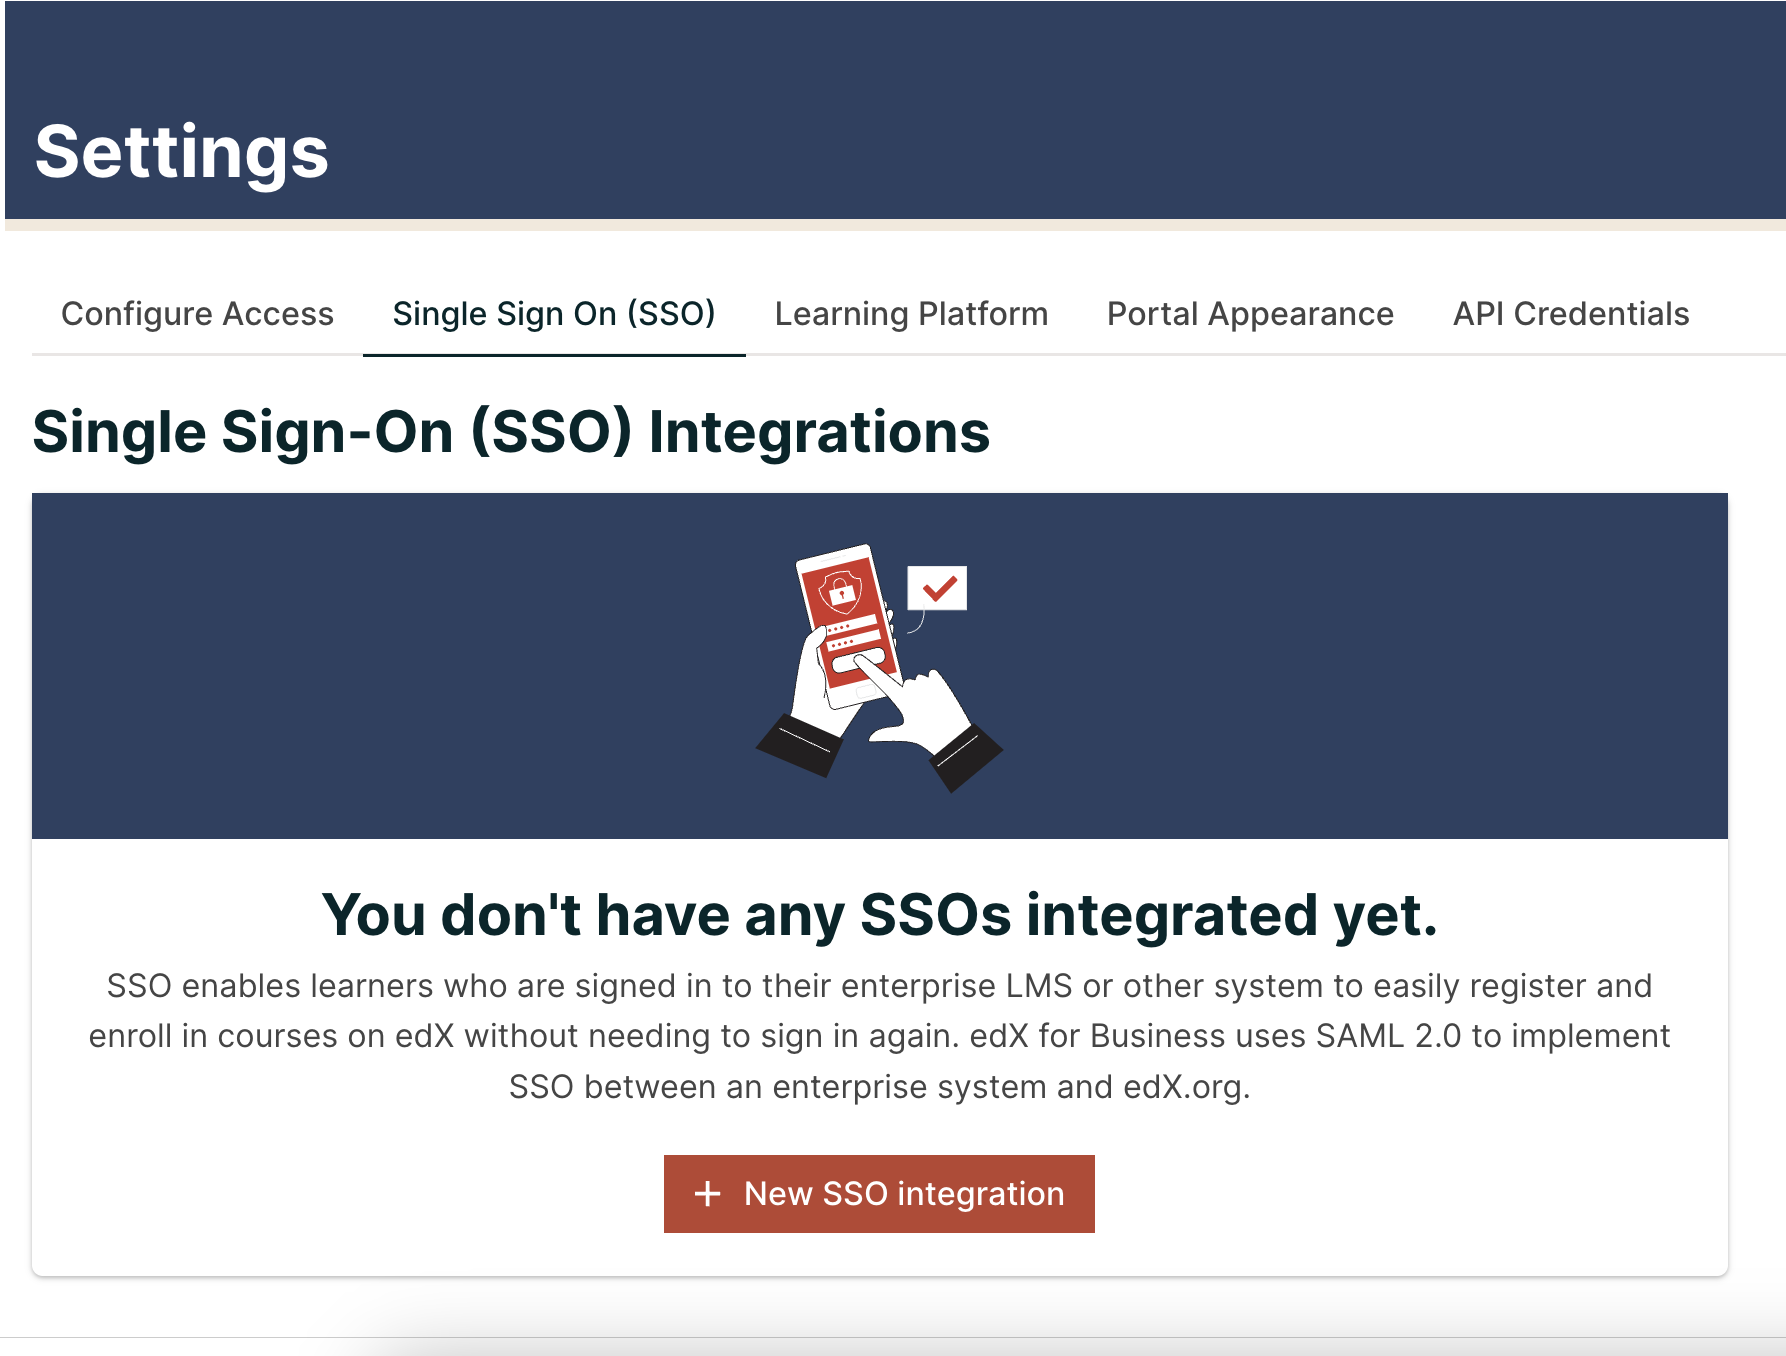1786x1356 pixels.
Task: Select the Single Sign On (SSO) tab
Action: tap(553, 313)
